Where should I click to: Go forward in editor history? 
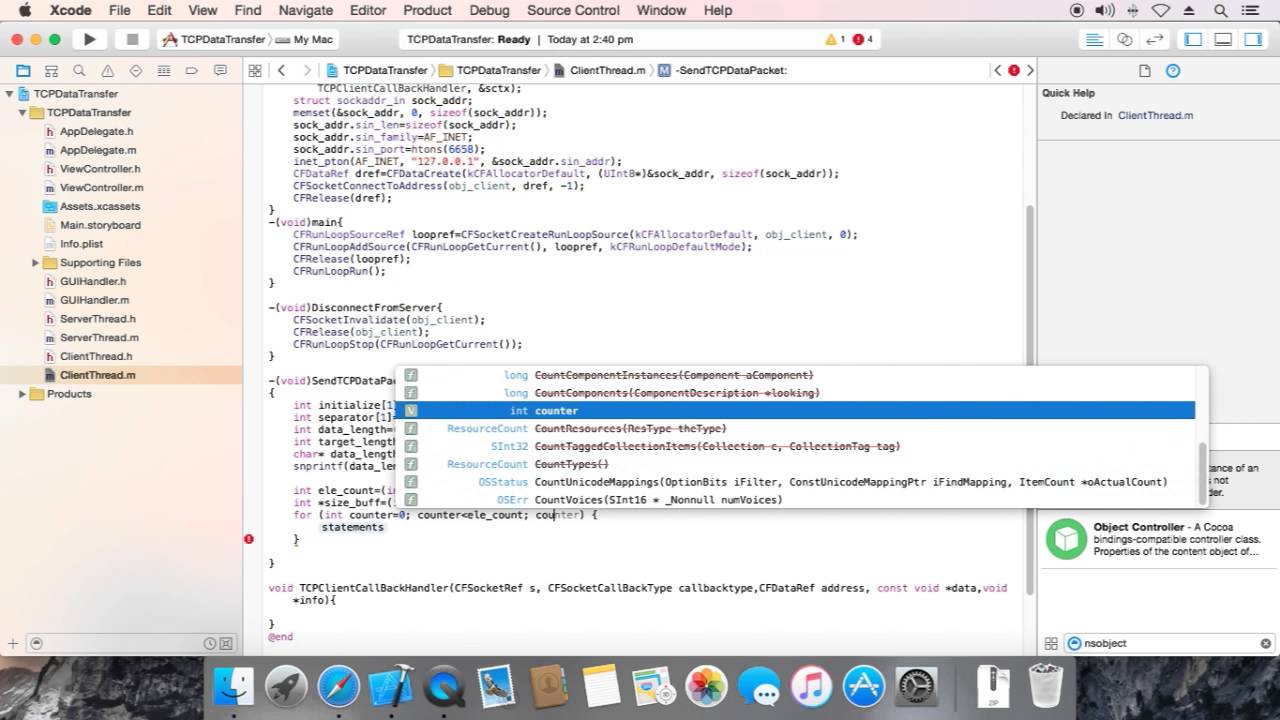[x=309, y=70]
